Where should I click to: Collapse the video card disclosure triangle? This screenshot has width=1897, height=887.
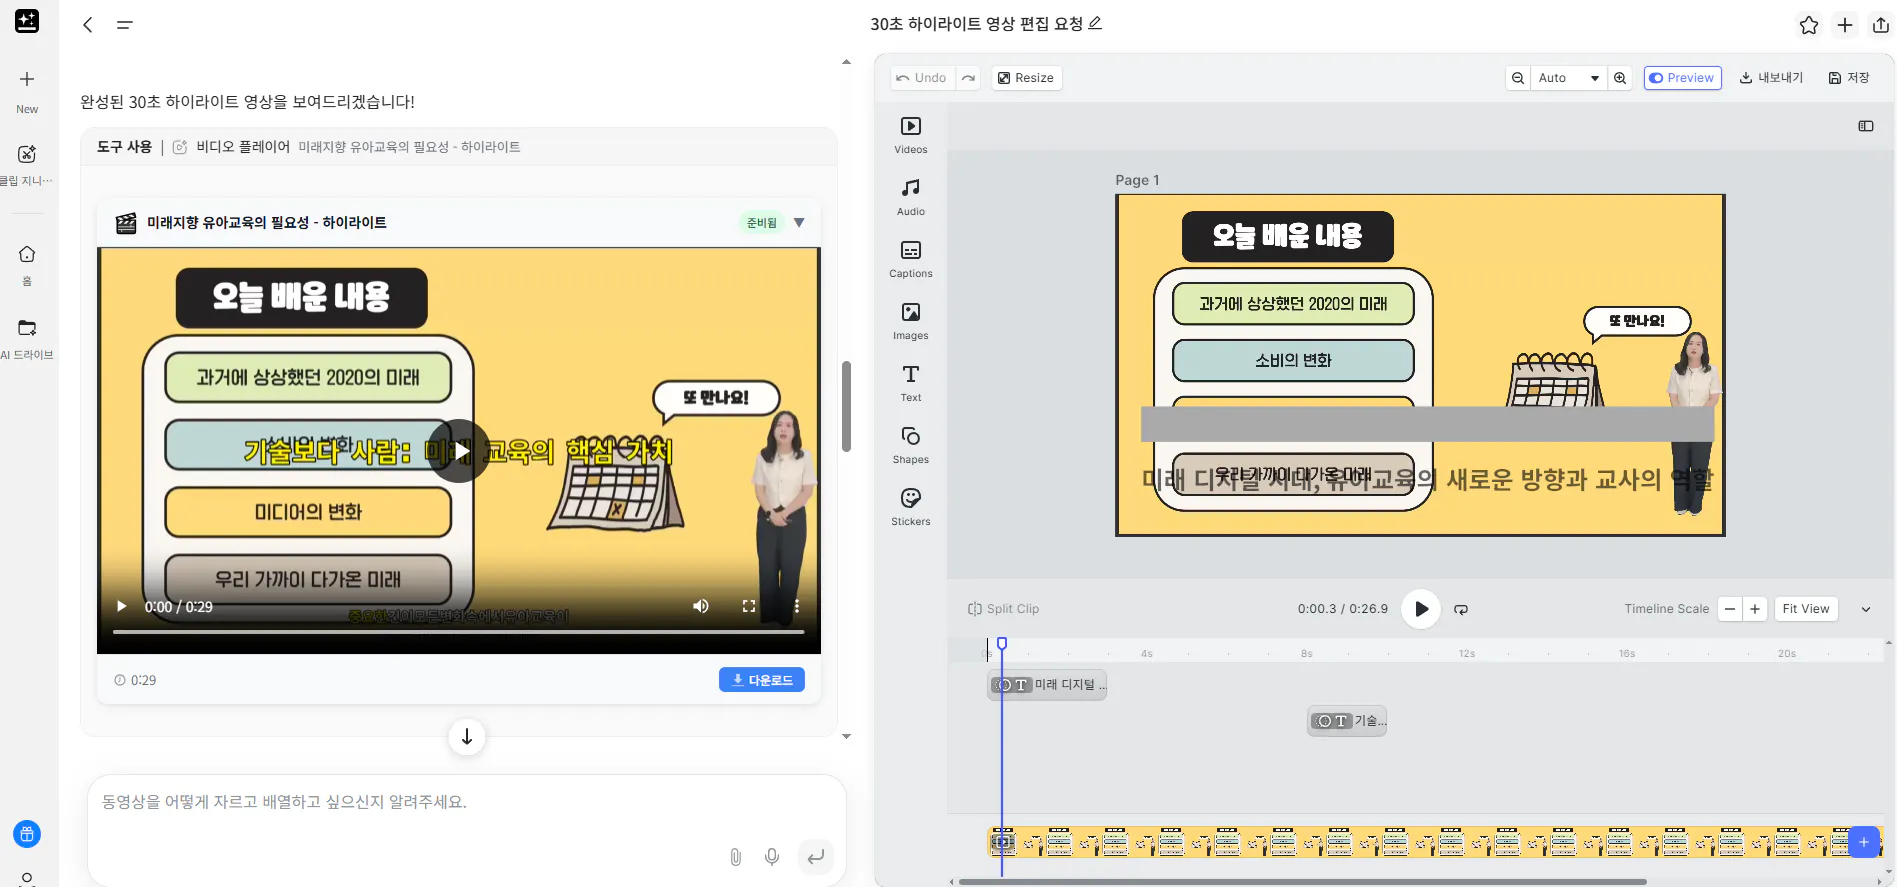click(799, 222)
